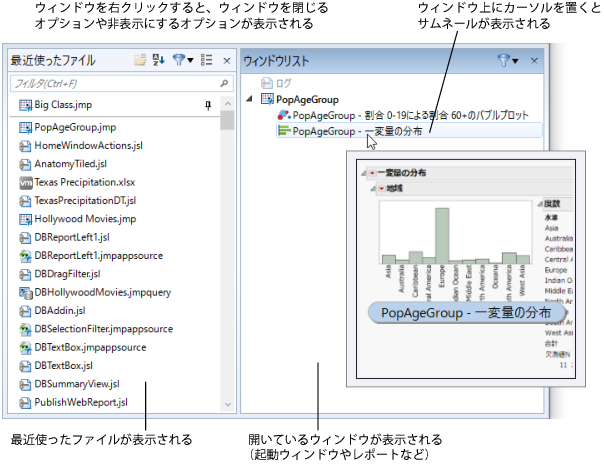Click the scroll up arrow in Recent Files
The width and height of the screenshot is (604, 465).
click(x=228, y=104)
